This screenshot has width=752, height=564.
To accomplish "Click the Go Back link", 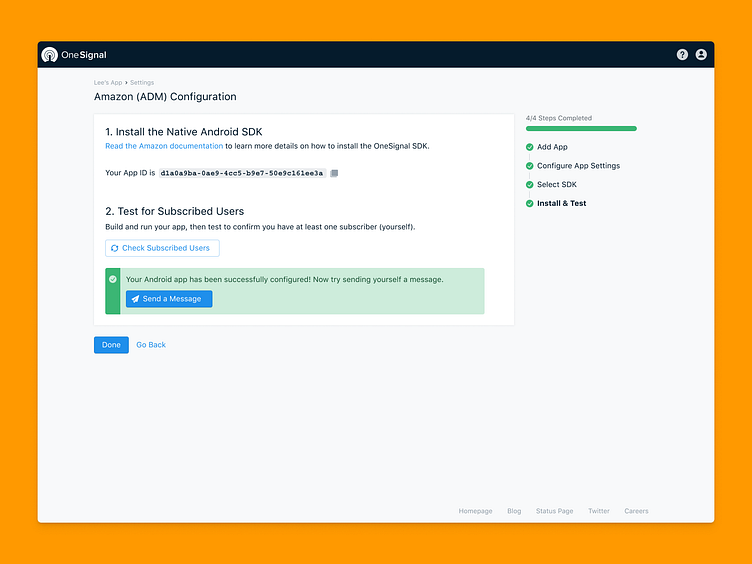I will pos(151,345).
